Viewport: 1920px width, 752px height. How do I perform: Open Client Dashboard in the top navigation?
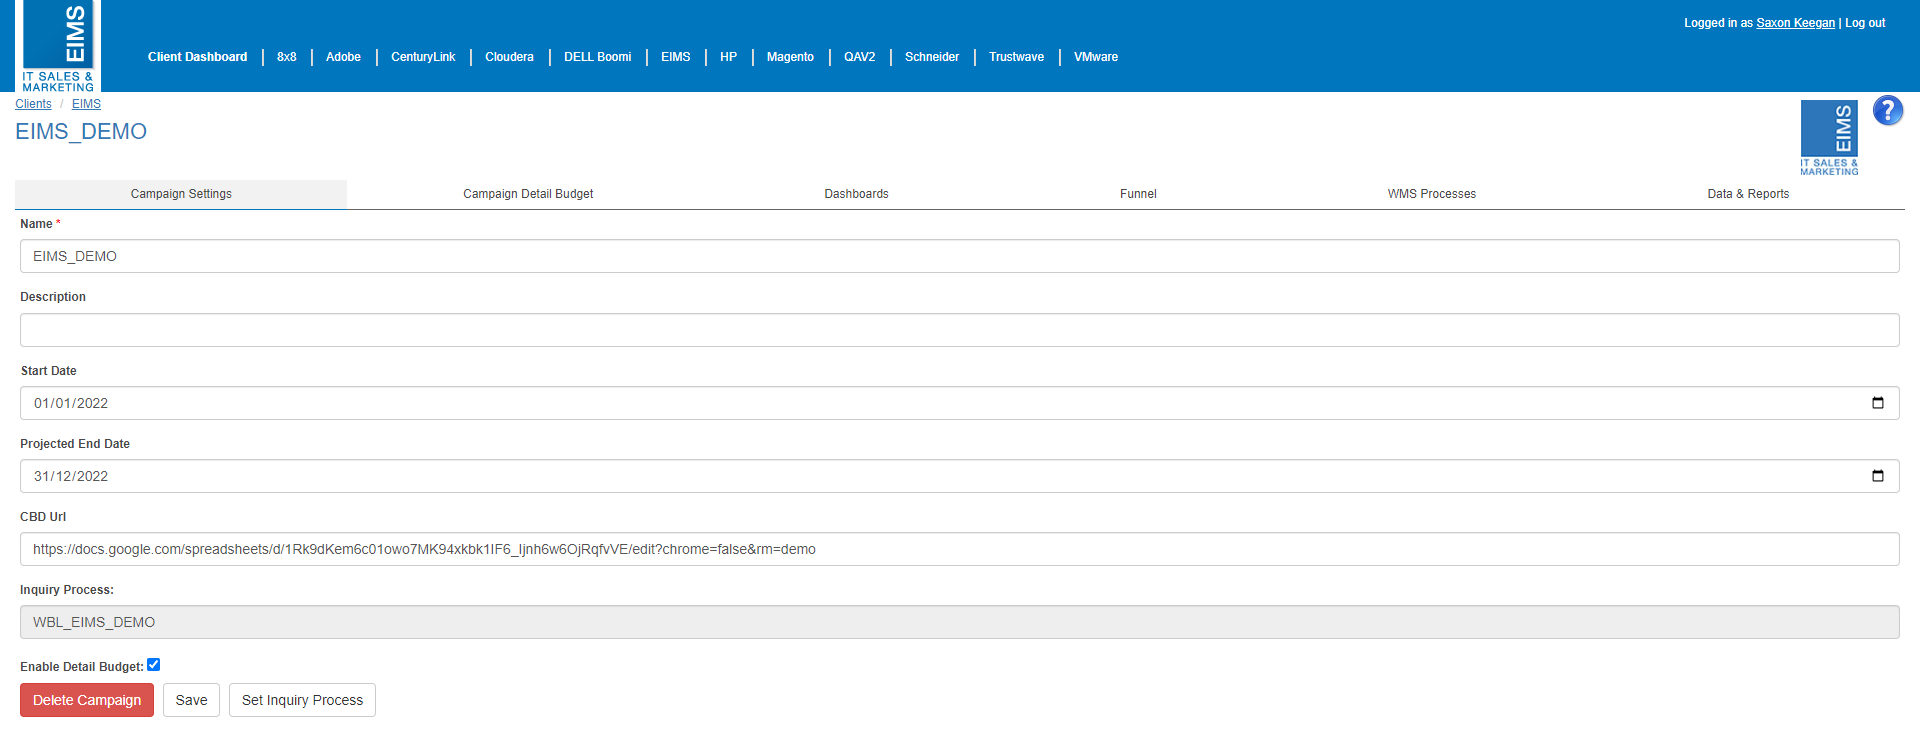click(x=197, y=57)
